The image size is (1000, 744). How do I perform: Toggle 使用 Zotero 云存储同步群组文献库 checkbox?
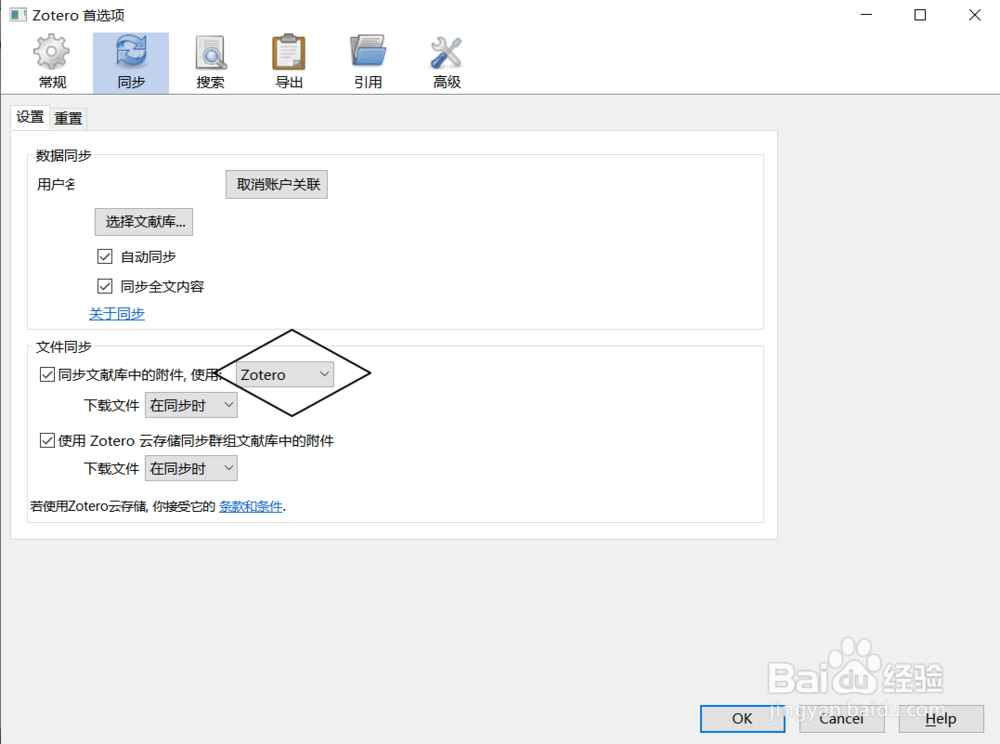tap(47, 441)
